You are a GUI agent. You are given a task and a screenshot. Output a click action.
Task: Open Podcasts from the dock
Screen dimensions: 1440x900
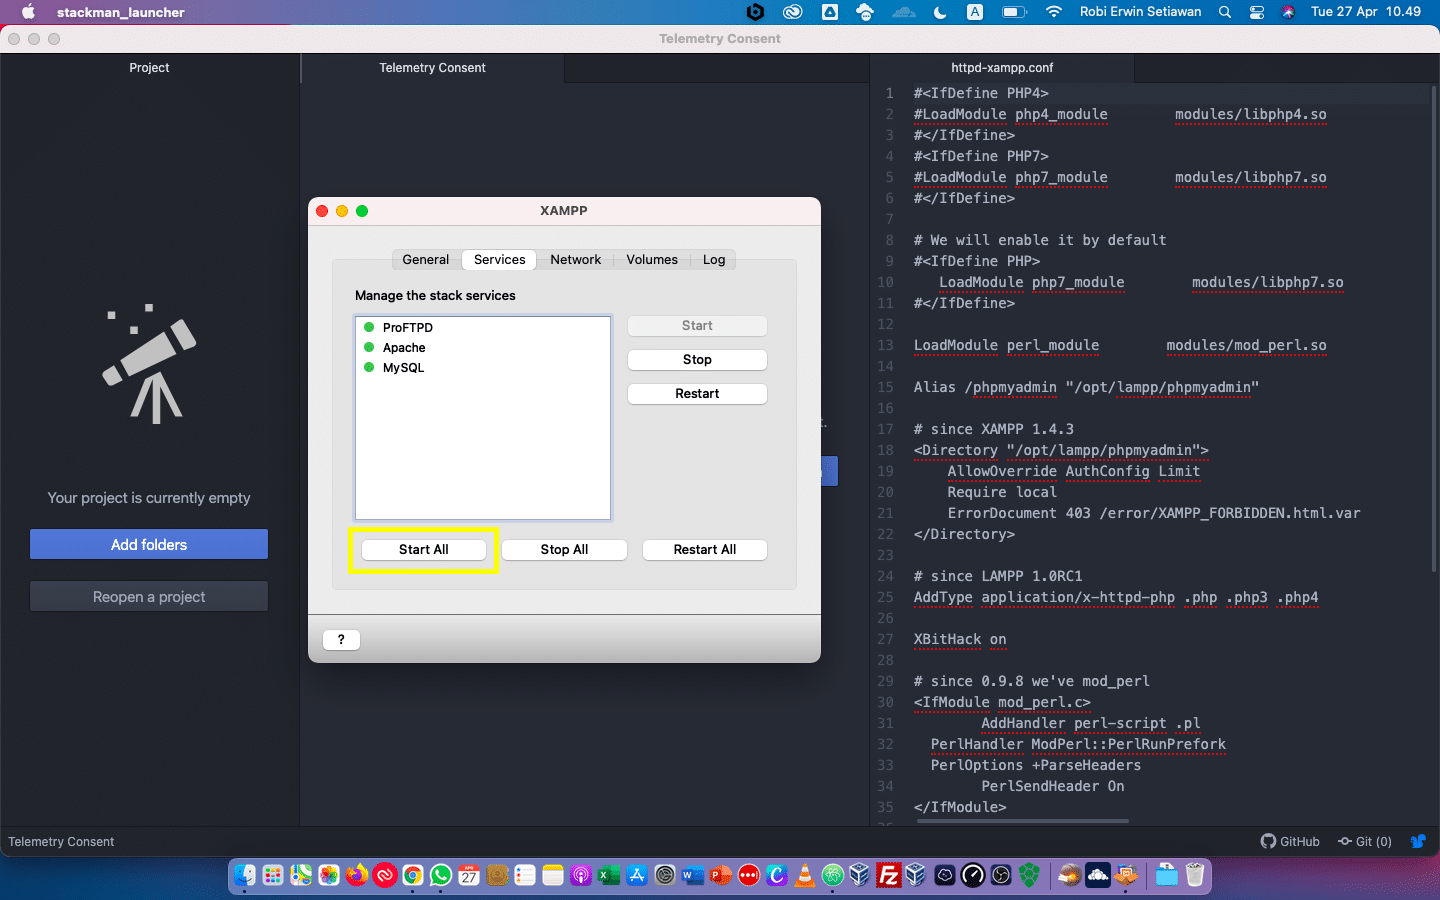click(x=580, y=876)
